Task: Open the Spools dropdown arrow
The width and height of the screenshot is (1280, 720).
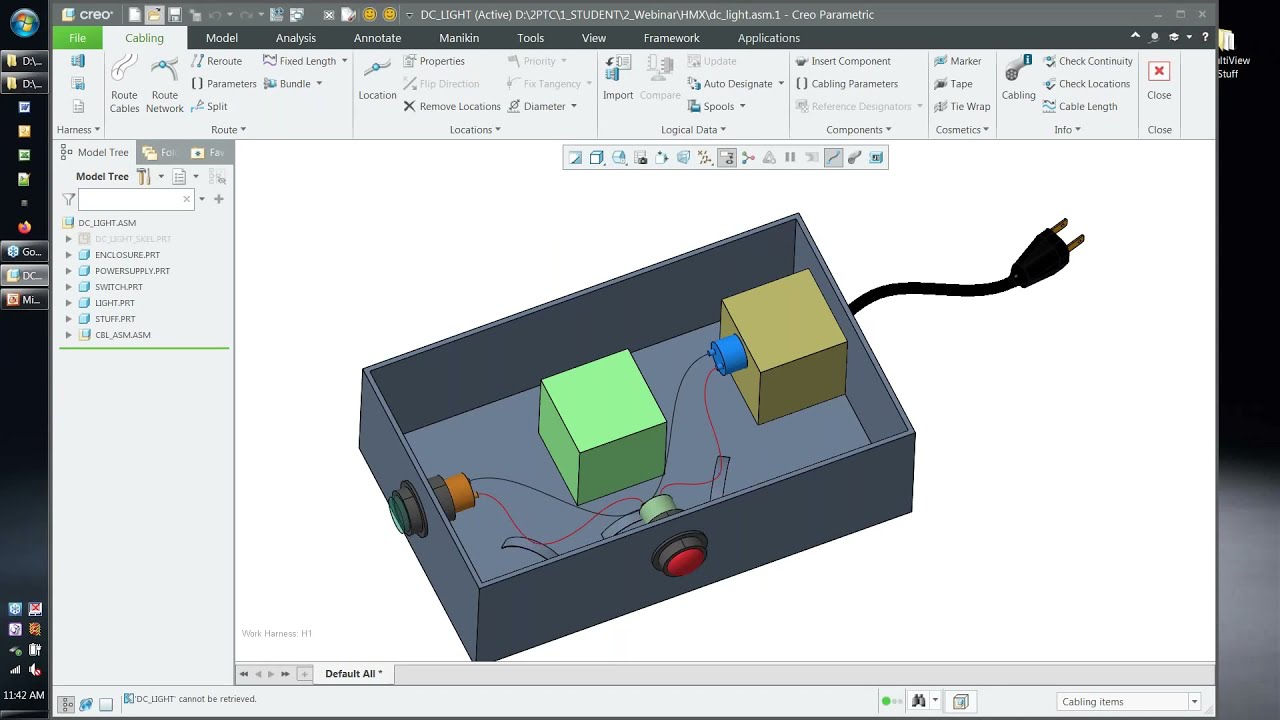Action: (x=742, y=106)
